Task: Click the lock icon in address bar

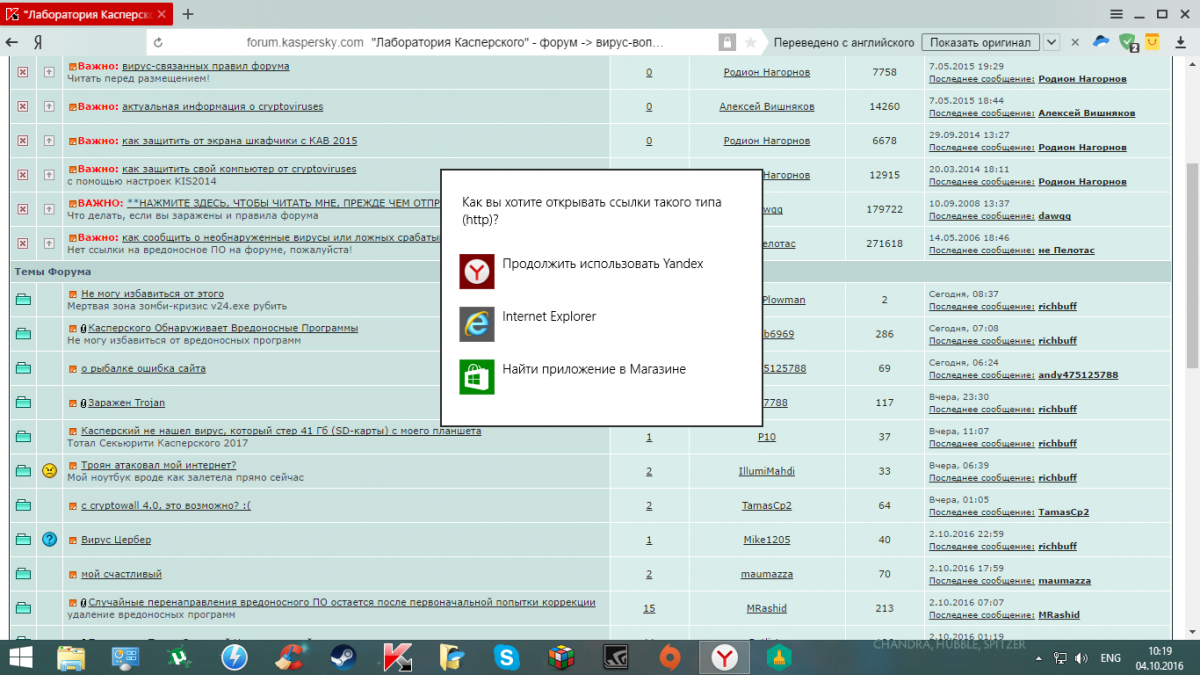Action: [728, 43]
